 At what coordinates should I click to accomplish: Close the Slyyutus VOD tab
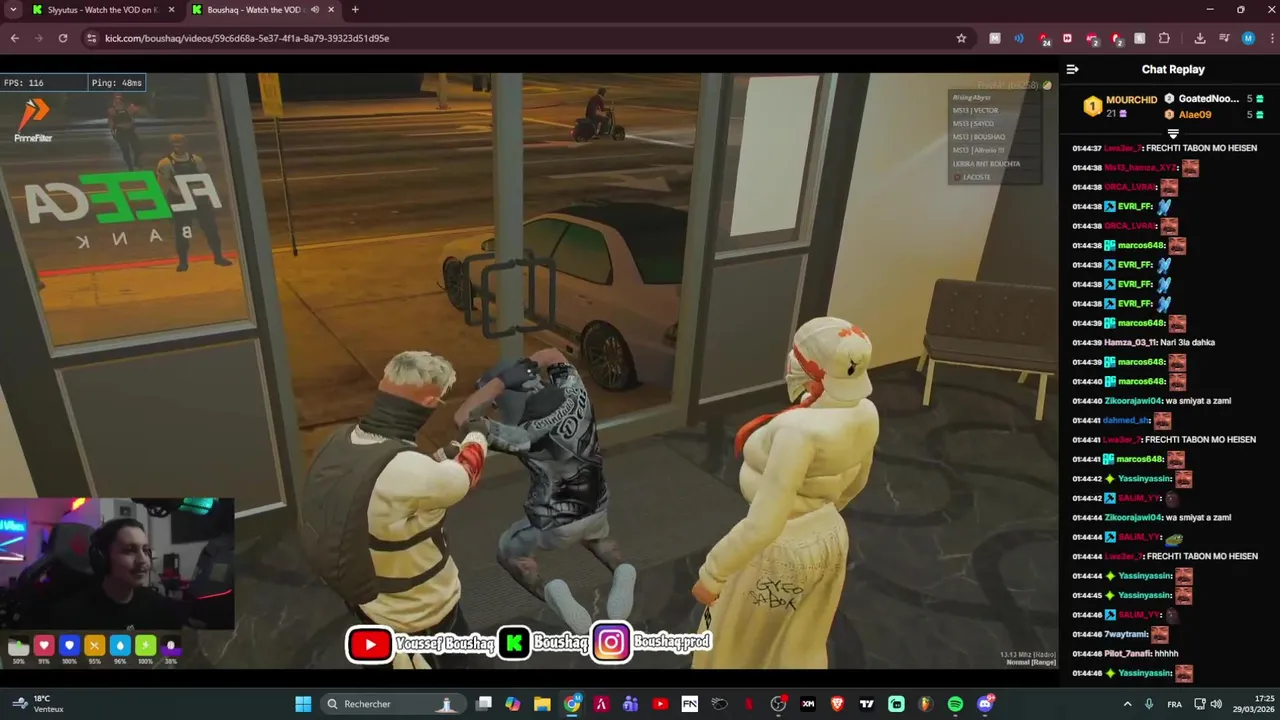click(171, 10)
